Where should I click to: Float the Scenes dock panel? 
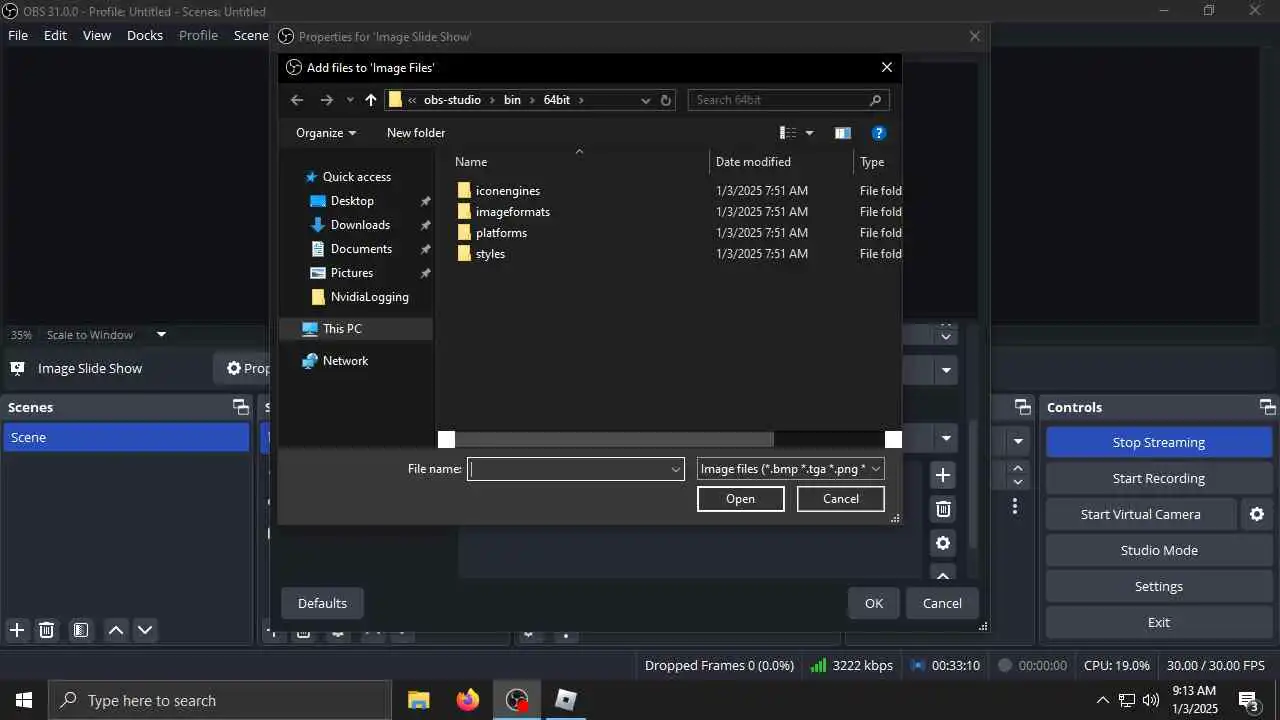240,407
